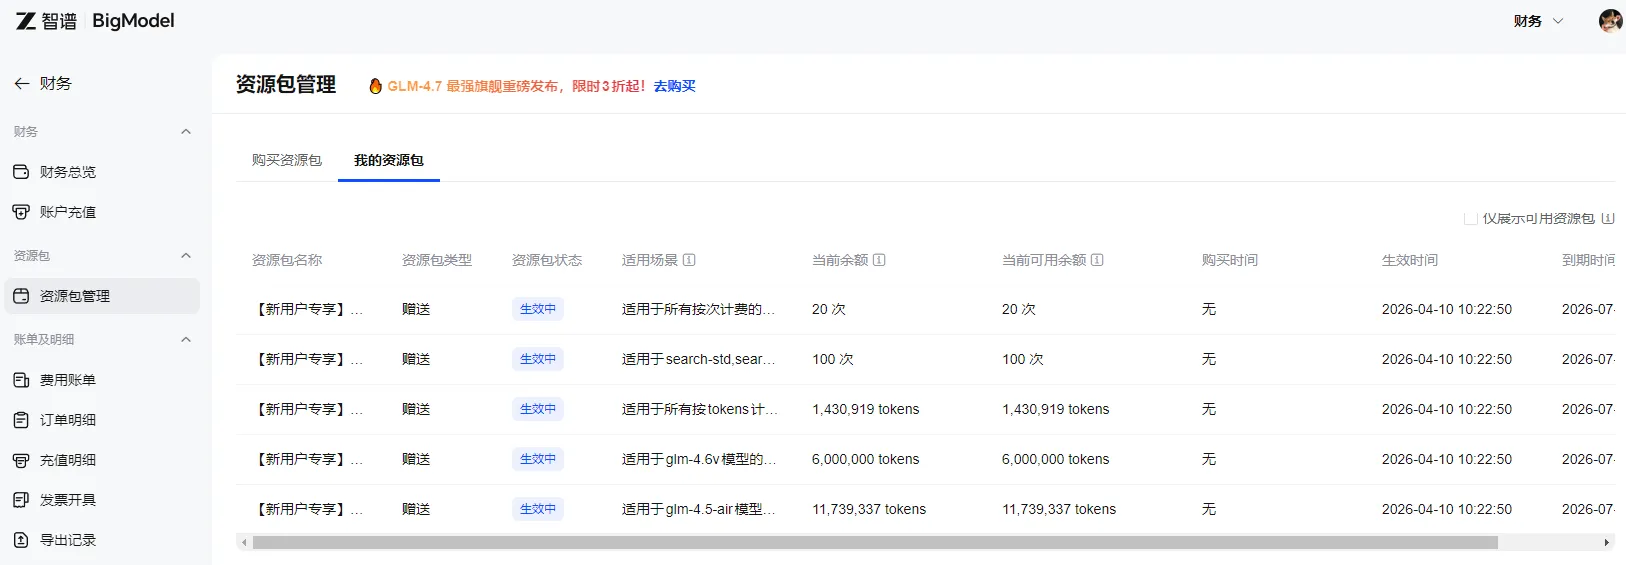
Task: Click the GLM-4.7 promotion banner text
Action: tap(516, 86)
